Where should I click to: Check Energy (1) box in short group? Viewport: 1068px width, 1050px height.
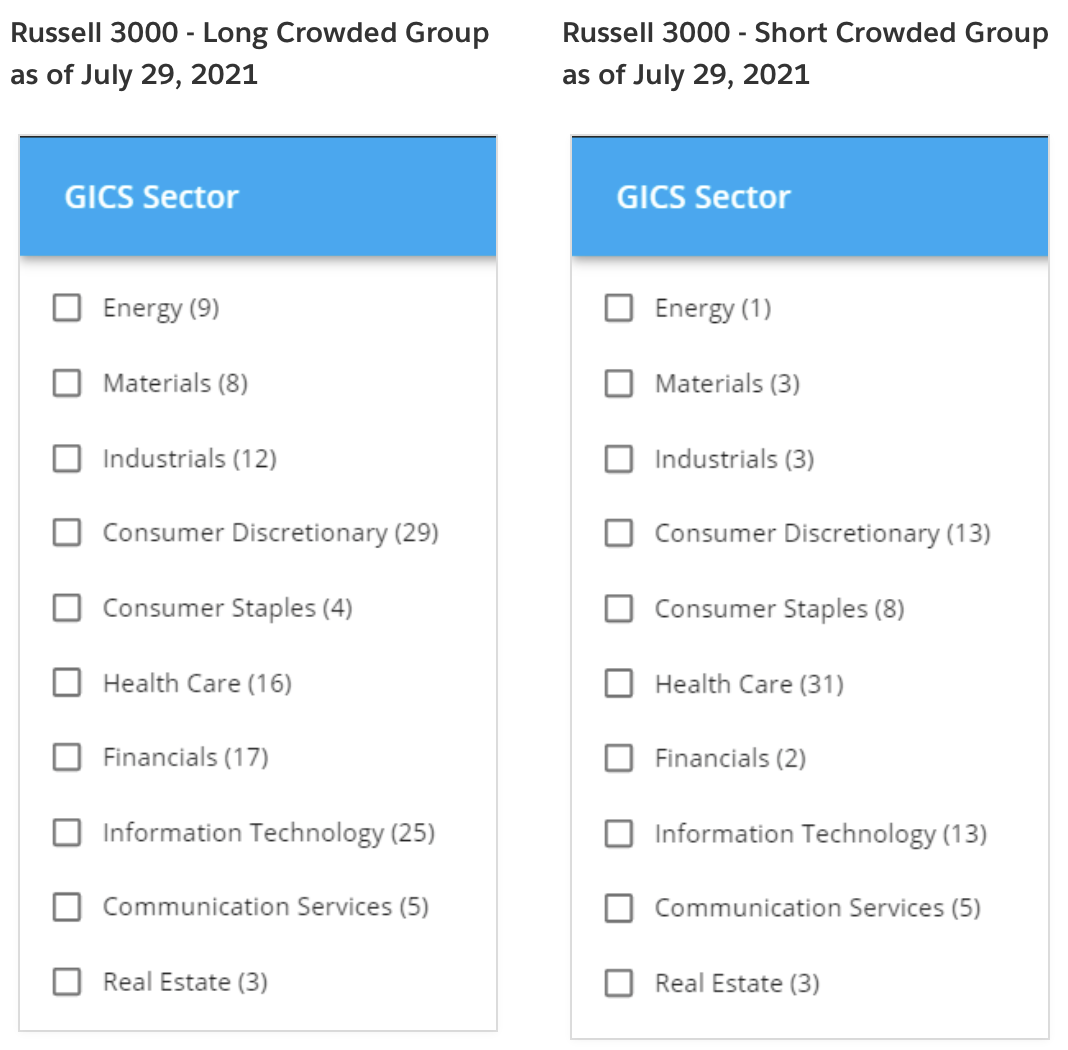click(619, 308)
